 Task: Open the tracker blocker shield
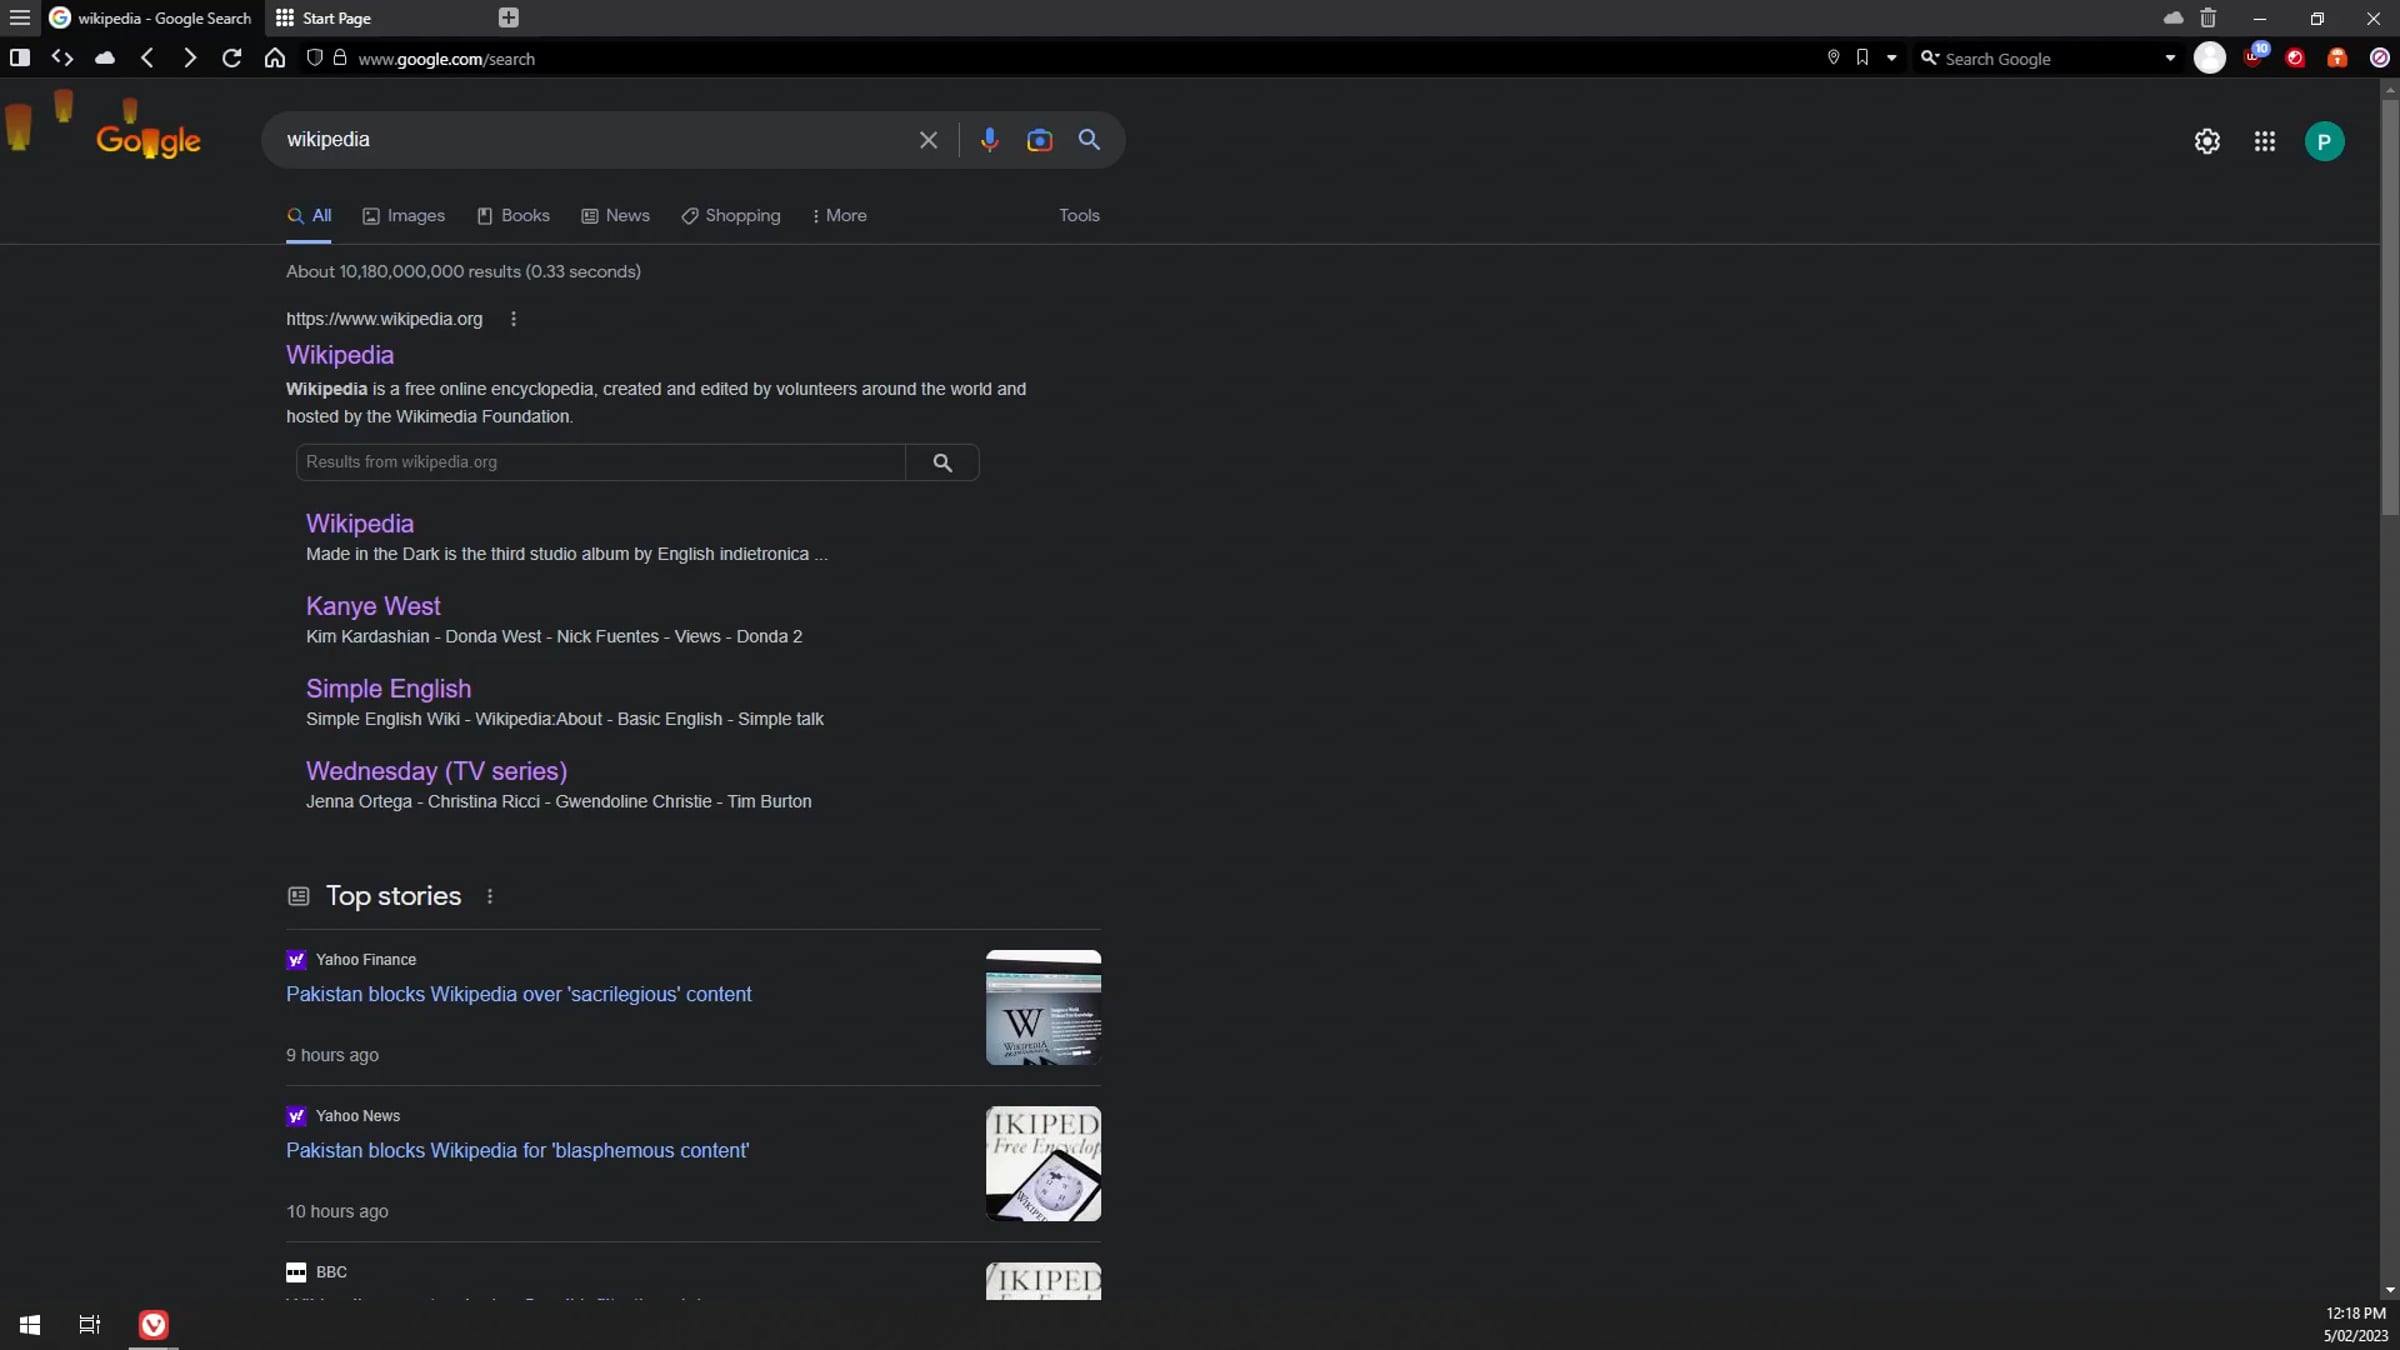(x=314, y=58)
